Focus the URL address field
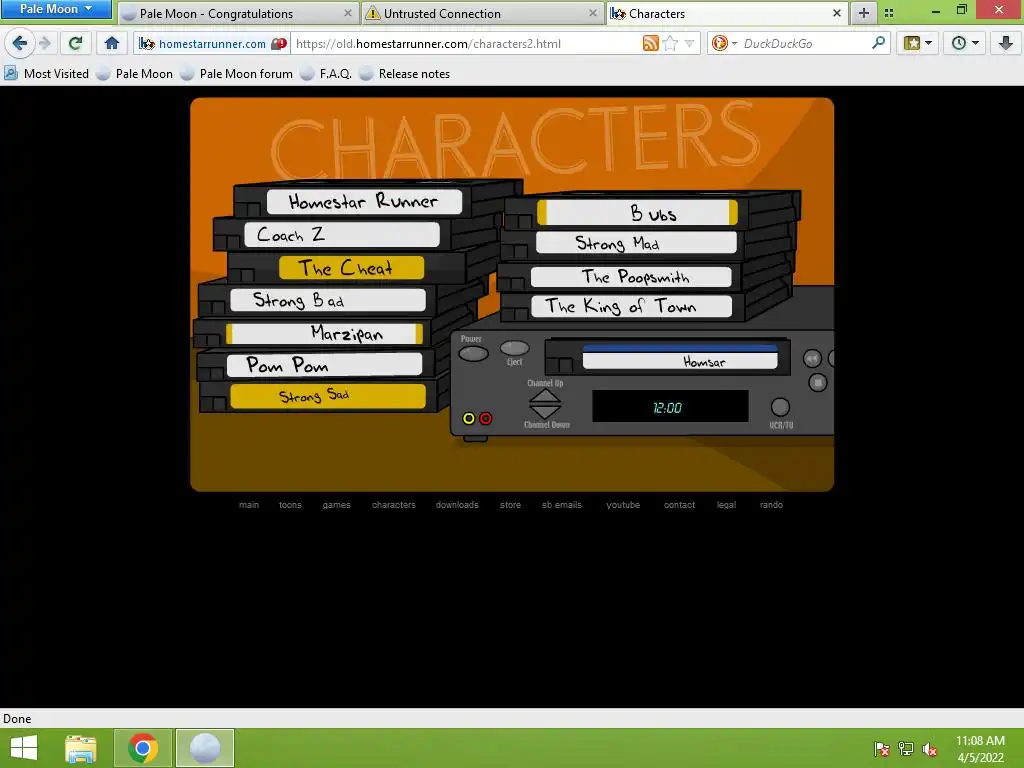Screen dimensions: 1024x768 tap(466, 44)
